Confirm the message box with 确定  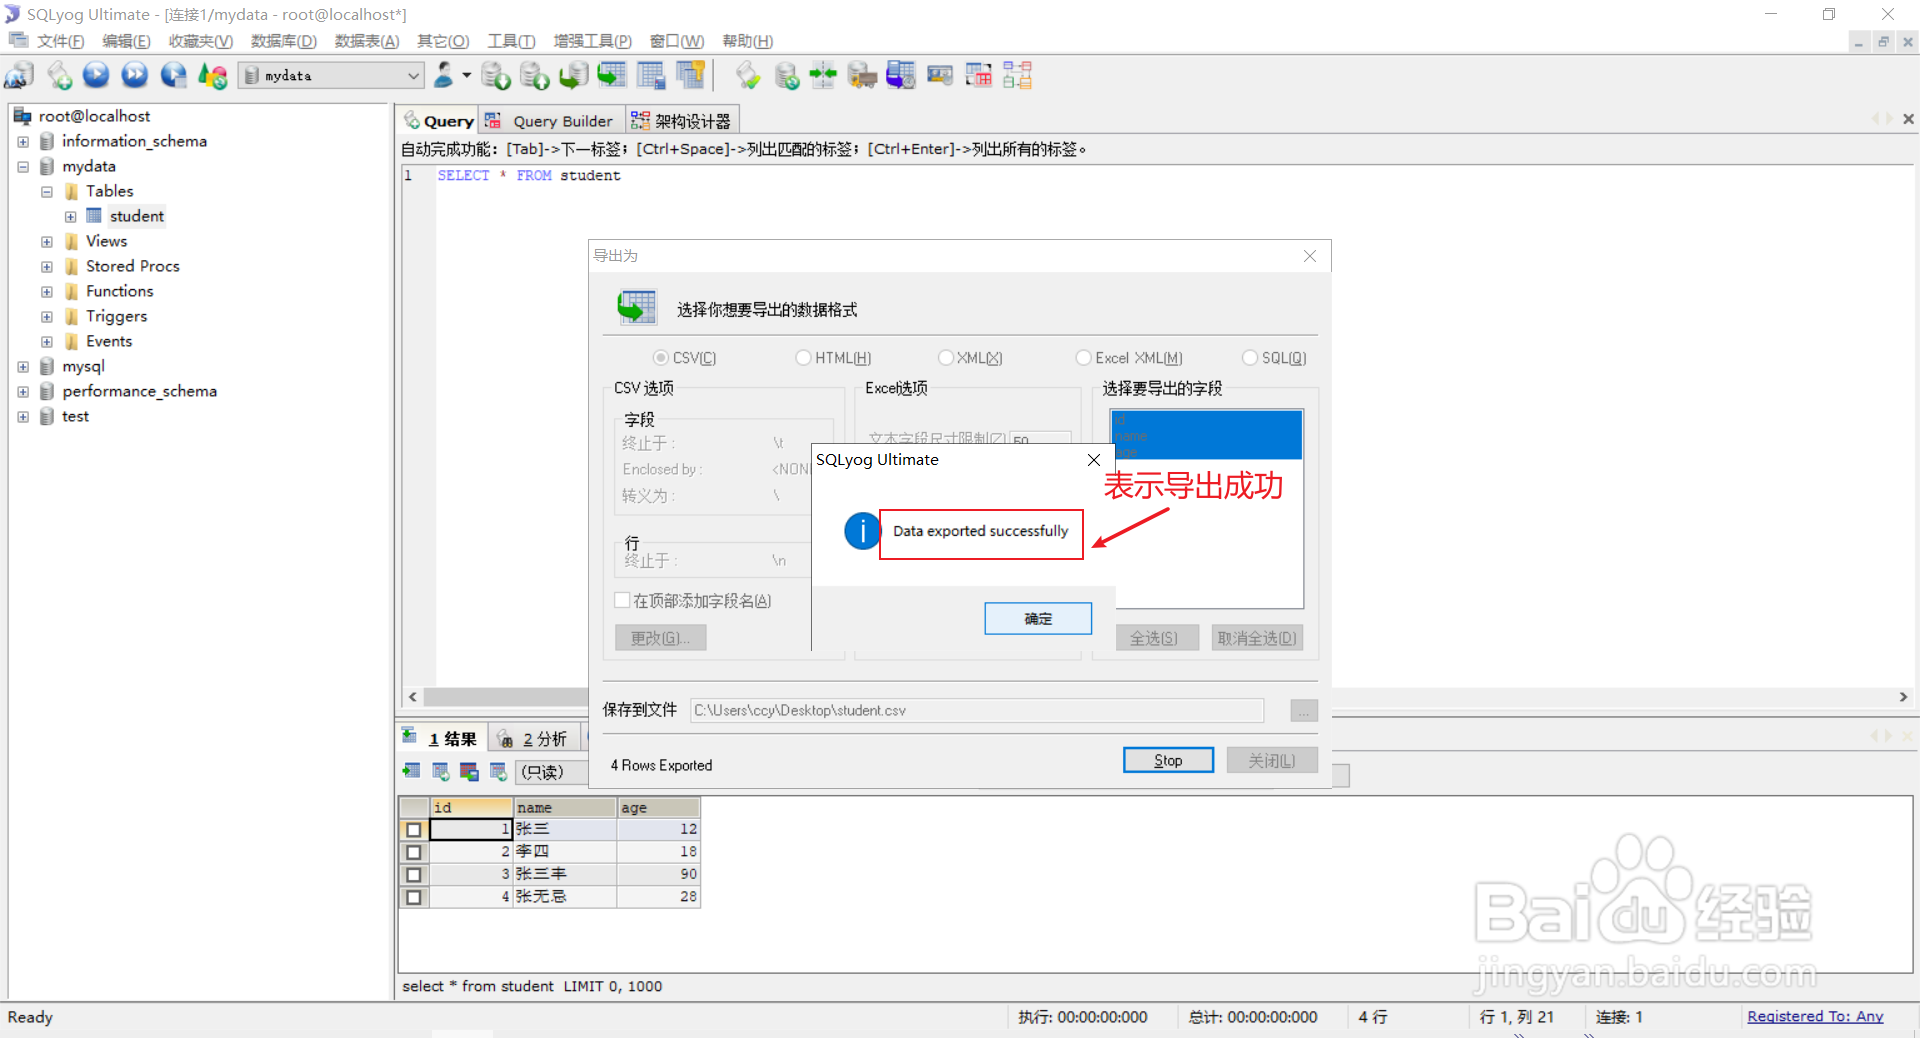click(x=1038, y=619)
